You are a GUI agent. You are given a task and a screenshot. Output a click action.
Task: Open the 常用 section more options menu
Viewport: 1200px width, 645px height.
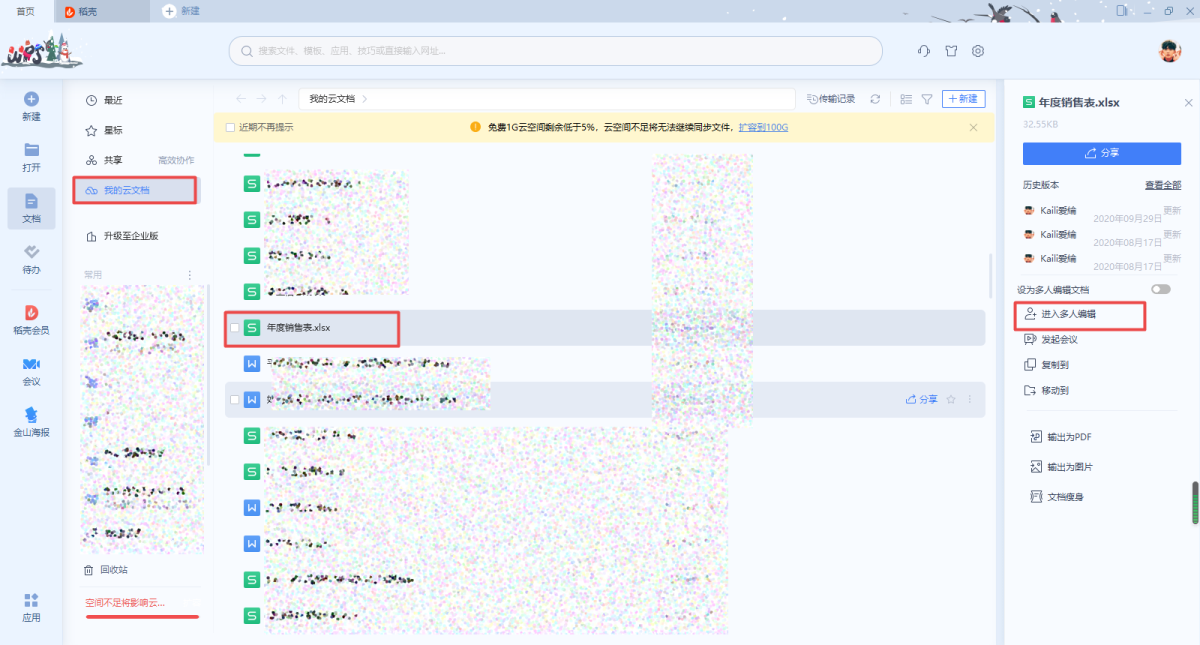click(190, 274)
